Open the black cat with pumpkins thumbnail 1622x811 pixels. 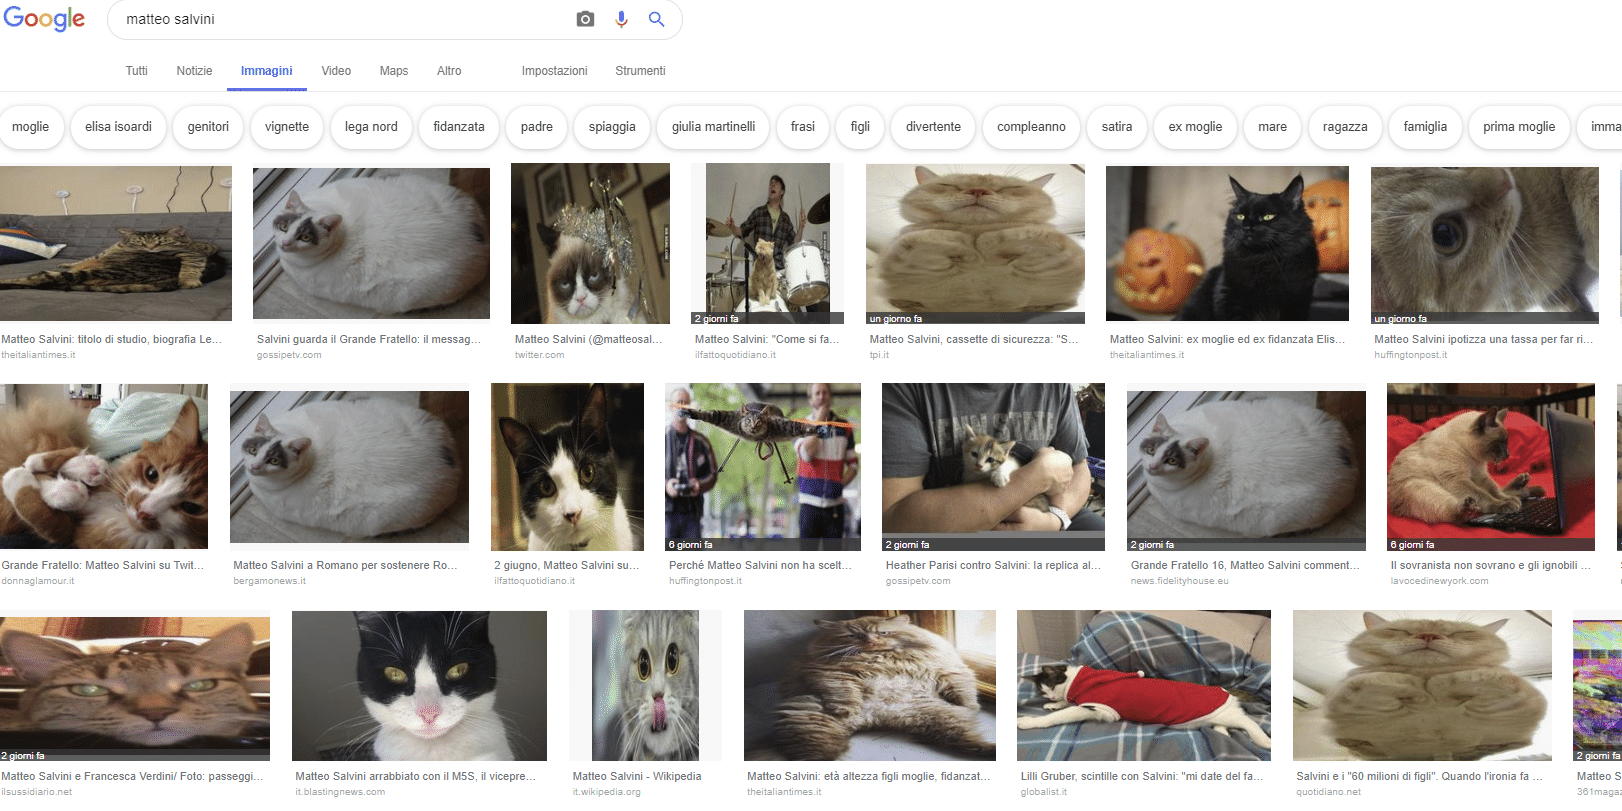coord(1227,244)
